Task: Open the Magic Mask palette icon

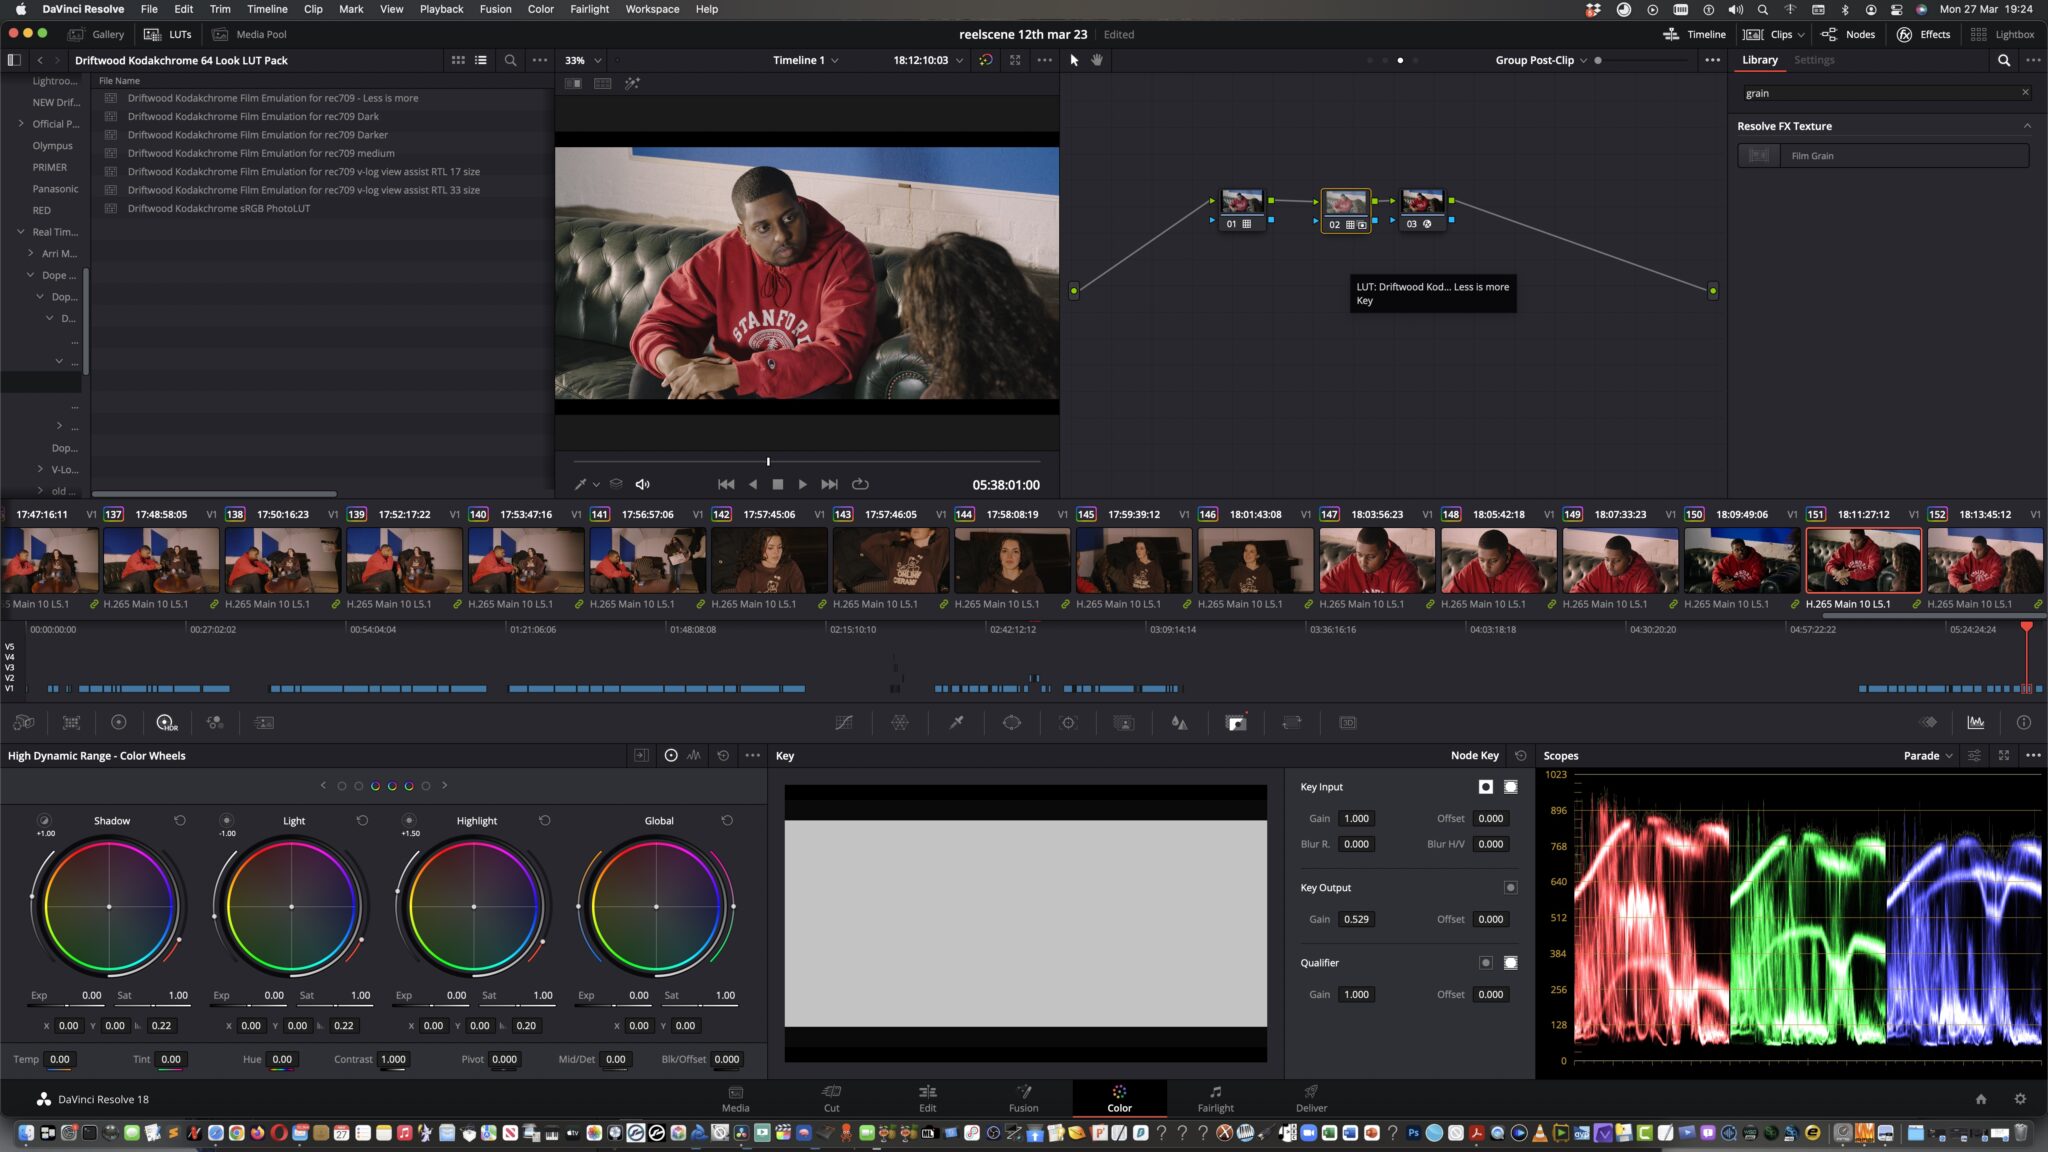Action: pyautogui.click(x=1123, y=722)
